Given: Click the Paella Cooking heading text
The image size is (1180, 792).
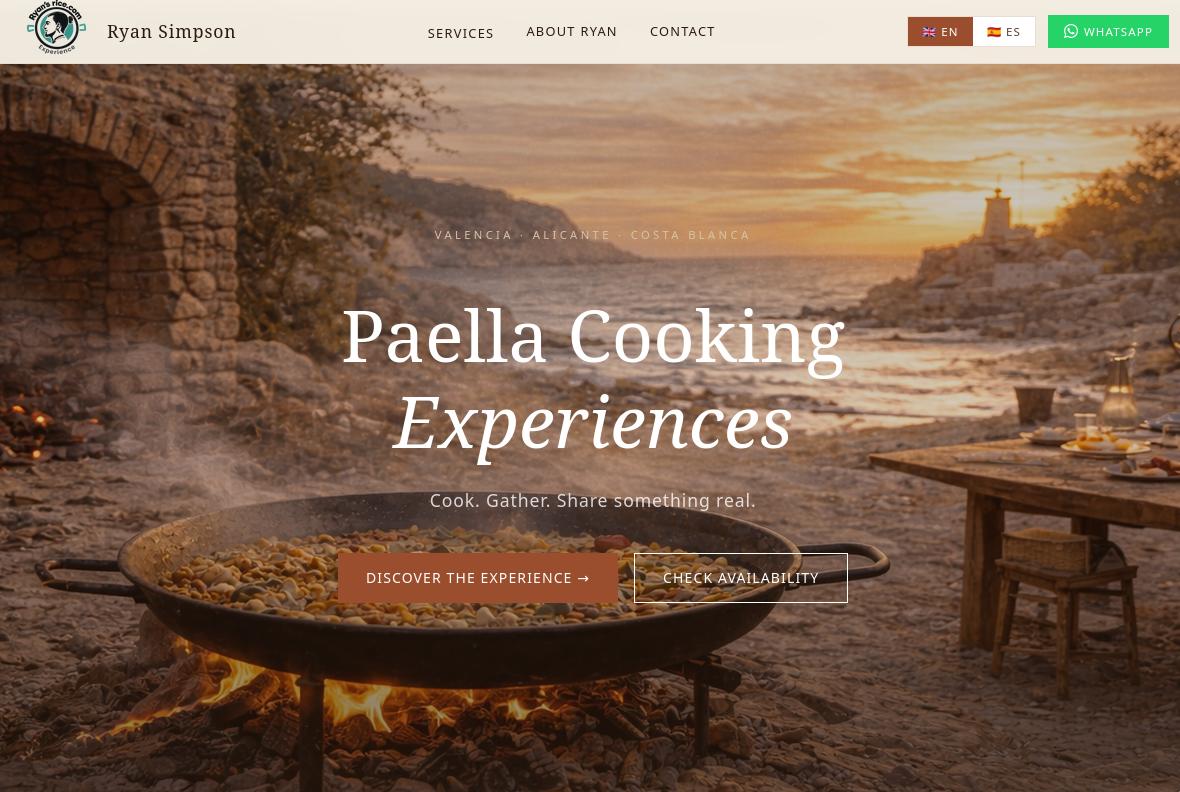Looking at the screenshot, I should click(x=593, y=339).
